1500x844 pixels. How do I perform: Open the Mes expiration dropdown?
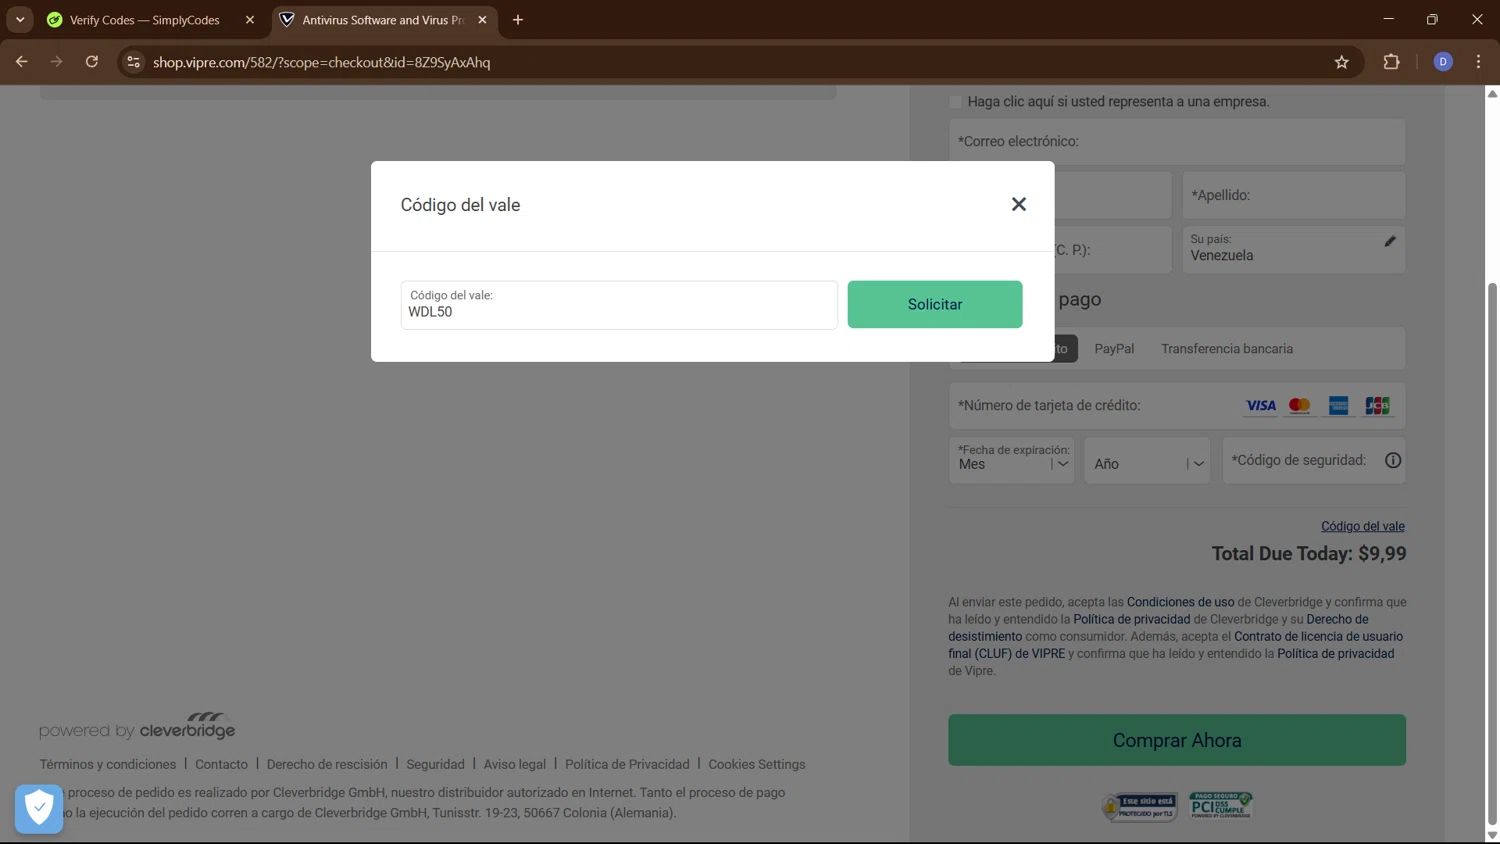[1012, 460]
